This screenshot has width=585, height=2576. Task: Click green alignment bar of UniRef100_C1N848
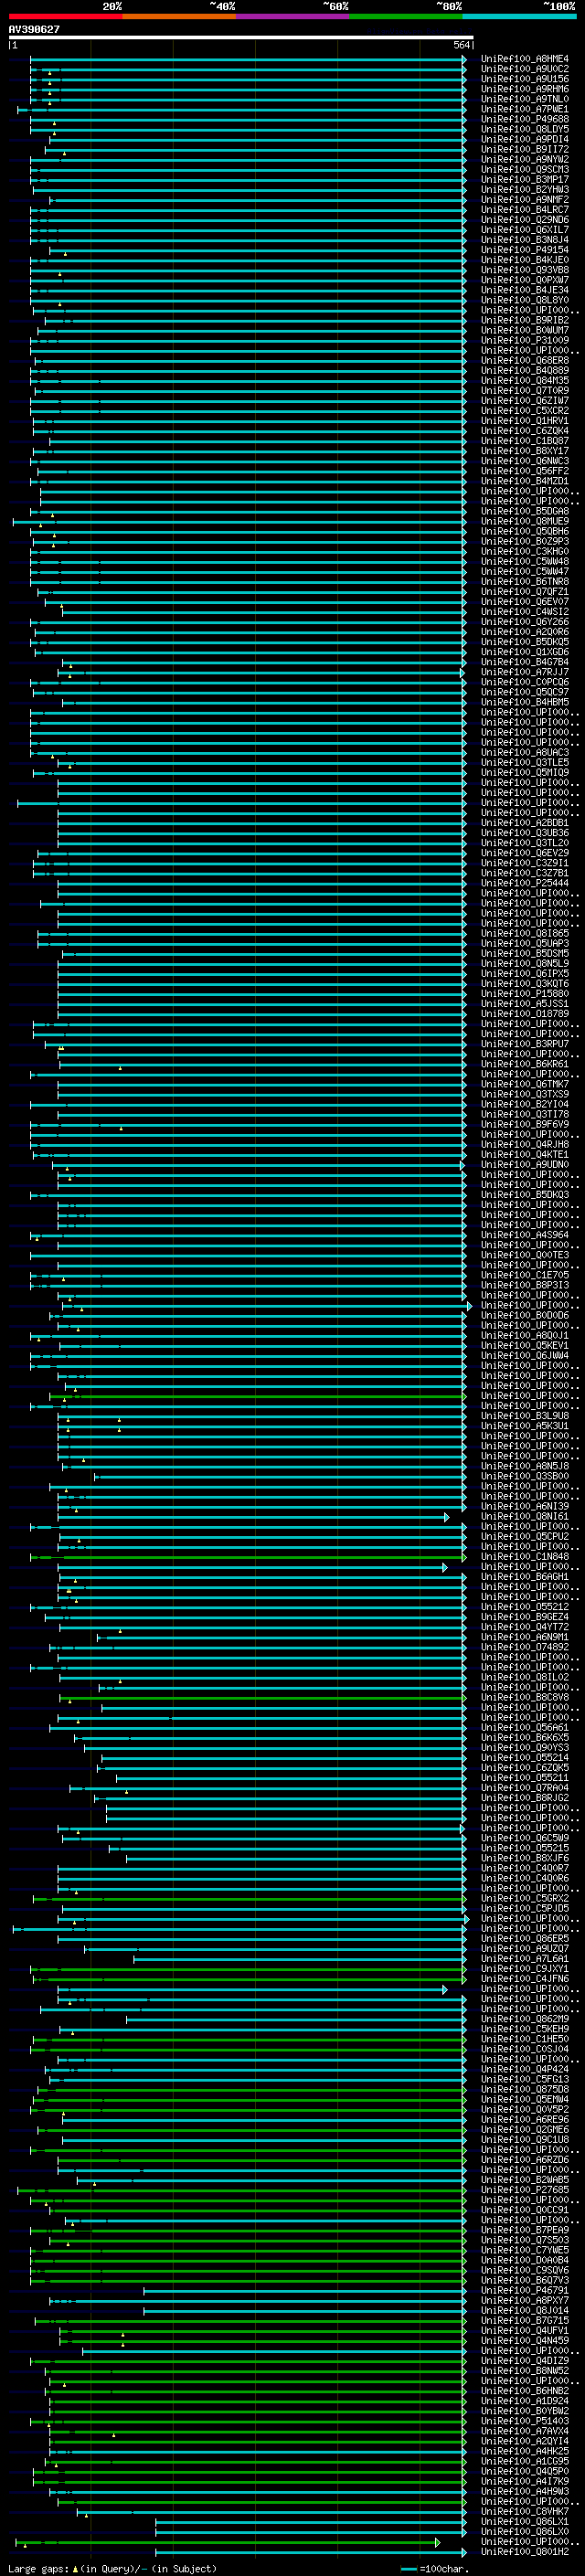[x=247, y=1557]
